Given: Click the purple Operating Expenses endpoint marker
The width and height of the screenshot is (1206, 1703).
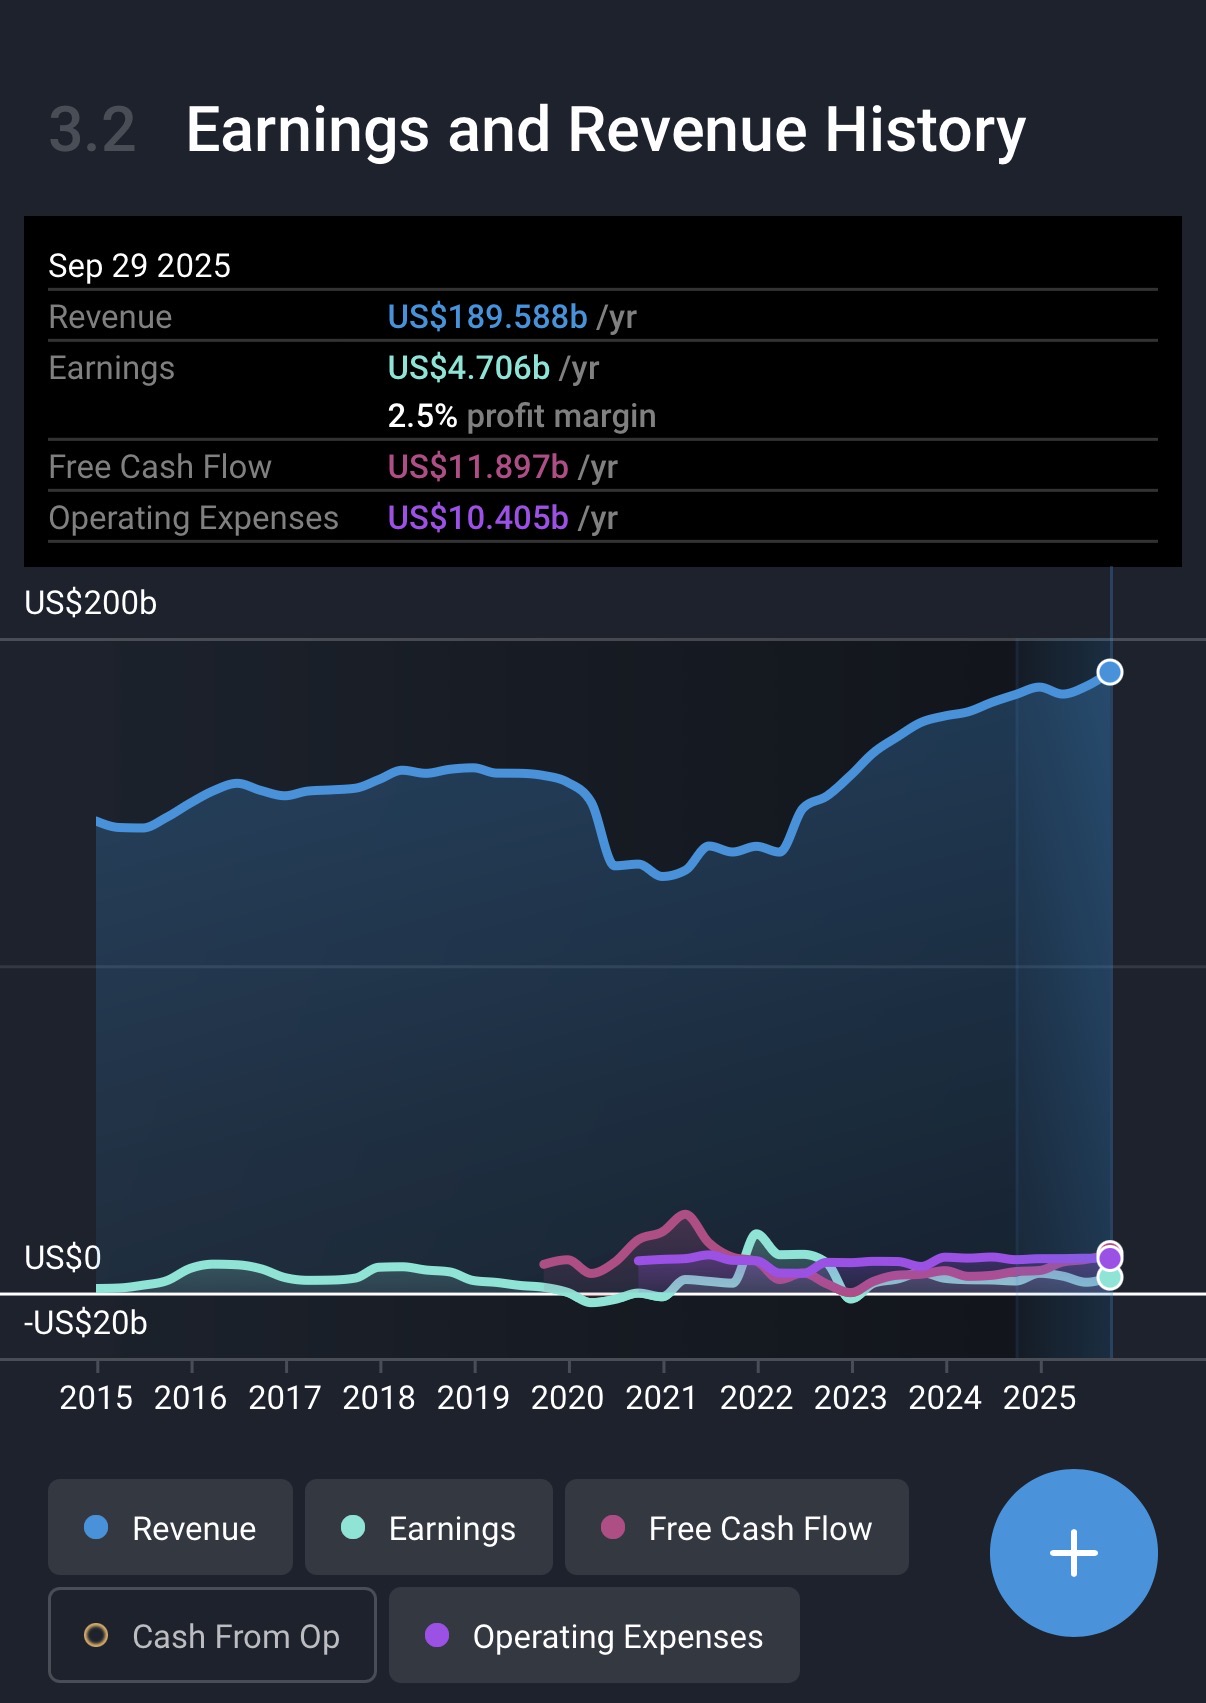Looking at the screenshot, I should (1109, 1258).
